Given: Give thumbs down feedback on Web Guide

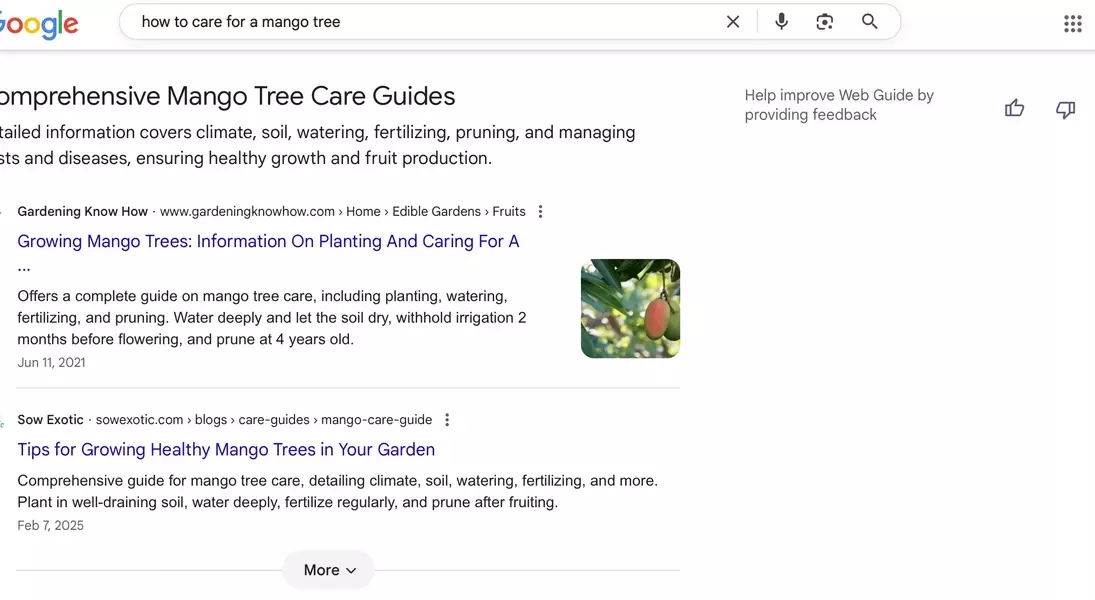Looking at the screenshot, I should [x=1066, y=109].
